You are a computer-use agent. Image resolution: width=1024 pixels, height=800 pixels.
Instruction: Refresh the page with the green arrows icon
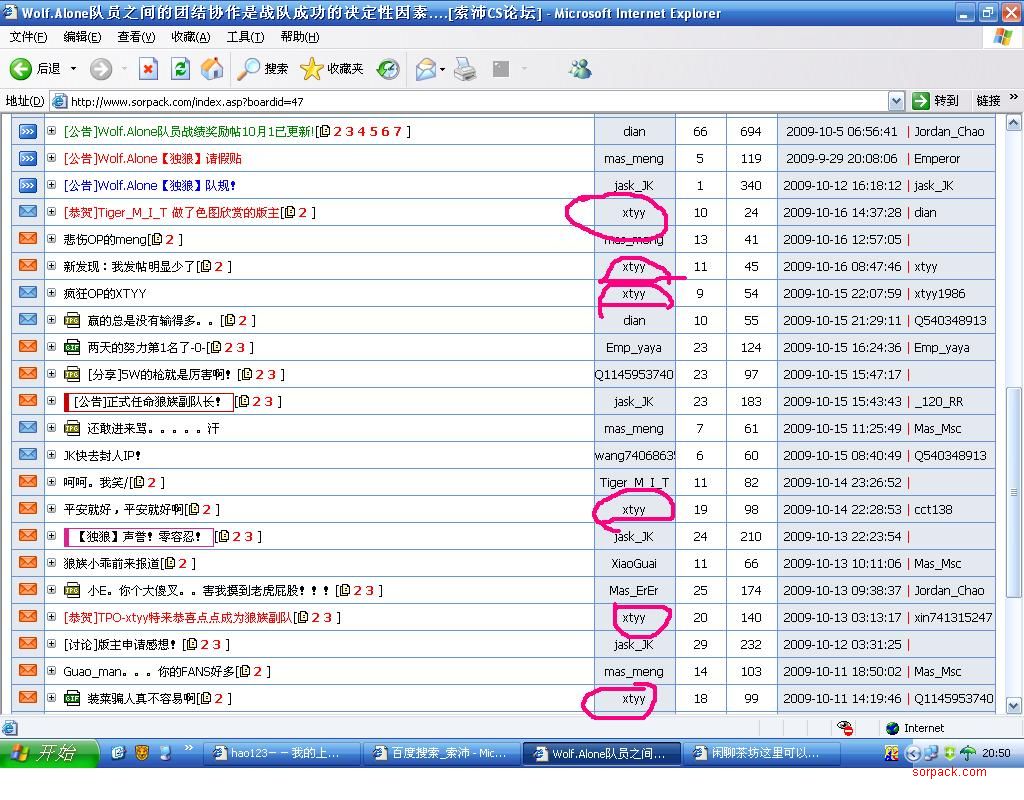click(x=180, y=69)
